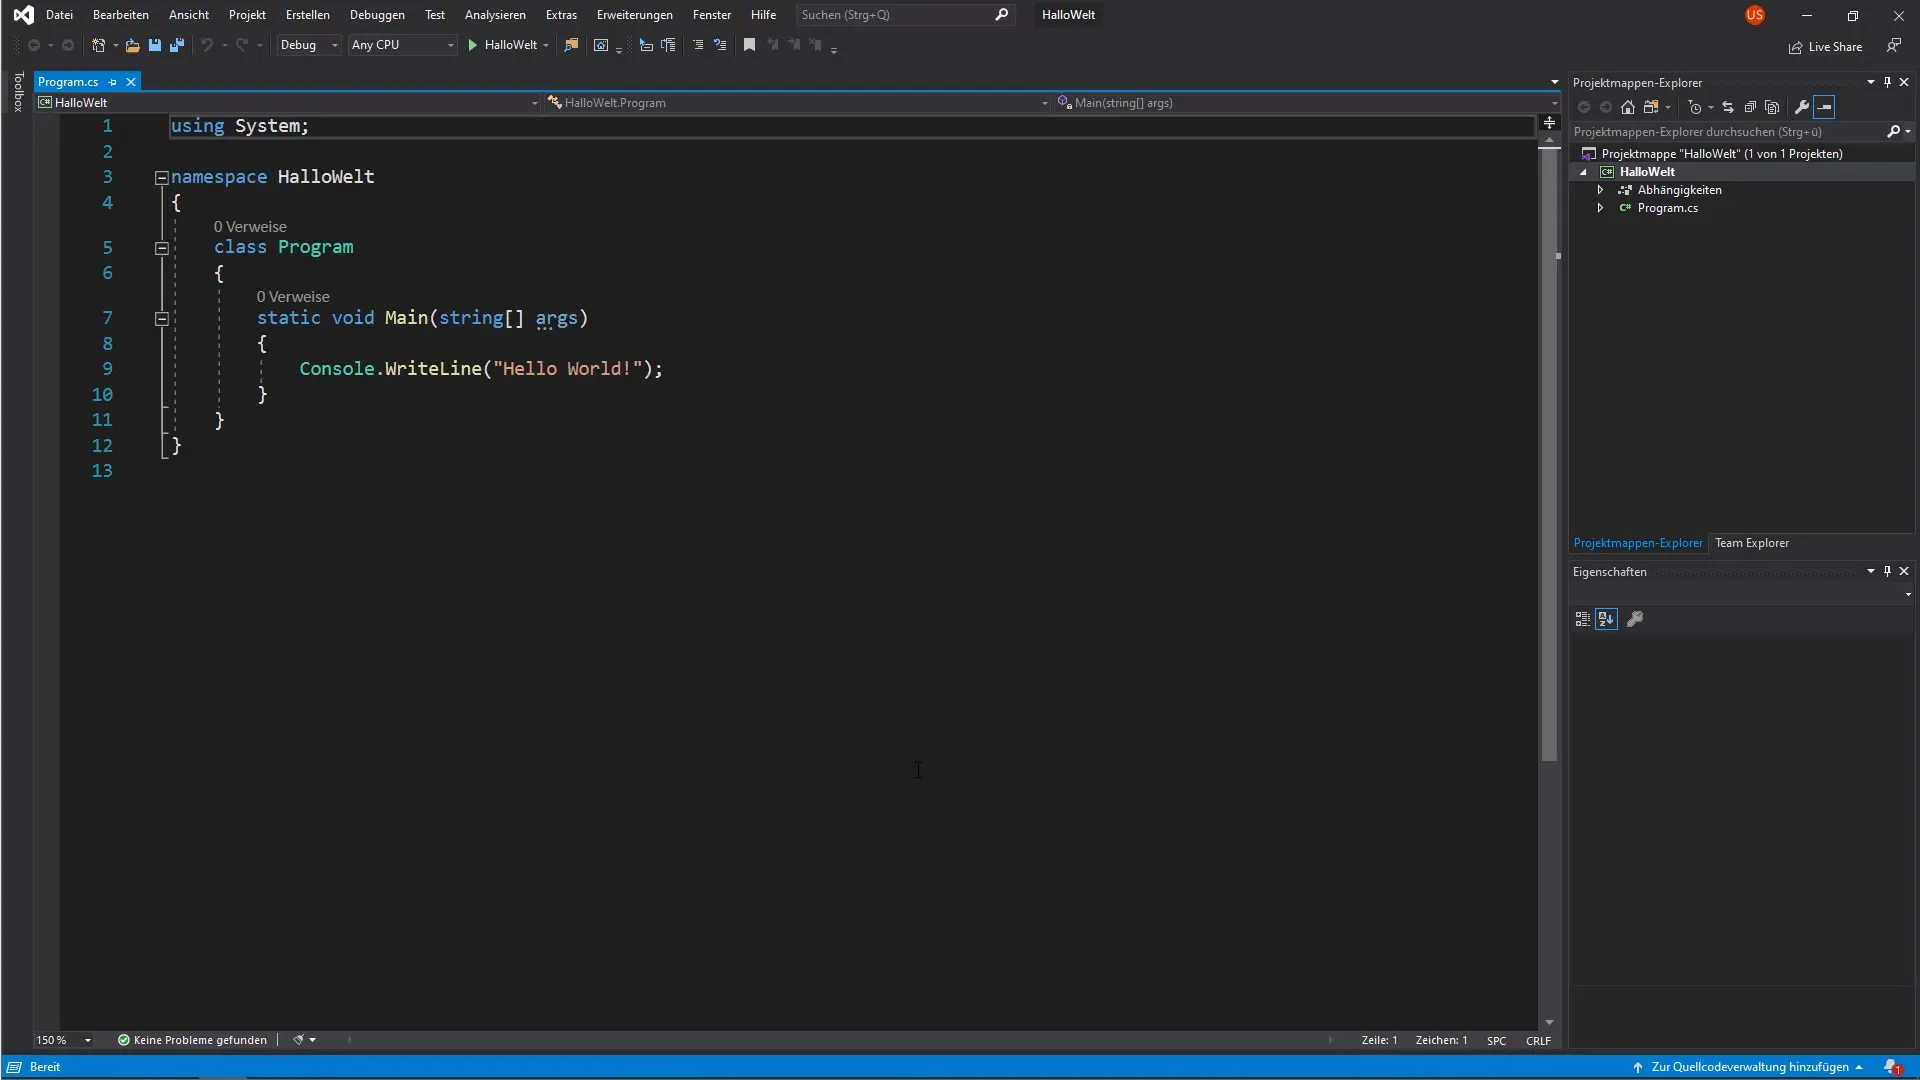The height and width of the screenshot is (1080, 1920).
Task: Select Projektmappe "HalloWelt" root node
Action: point(1721,154)
